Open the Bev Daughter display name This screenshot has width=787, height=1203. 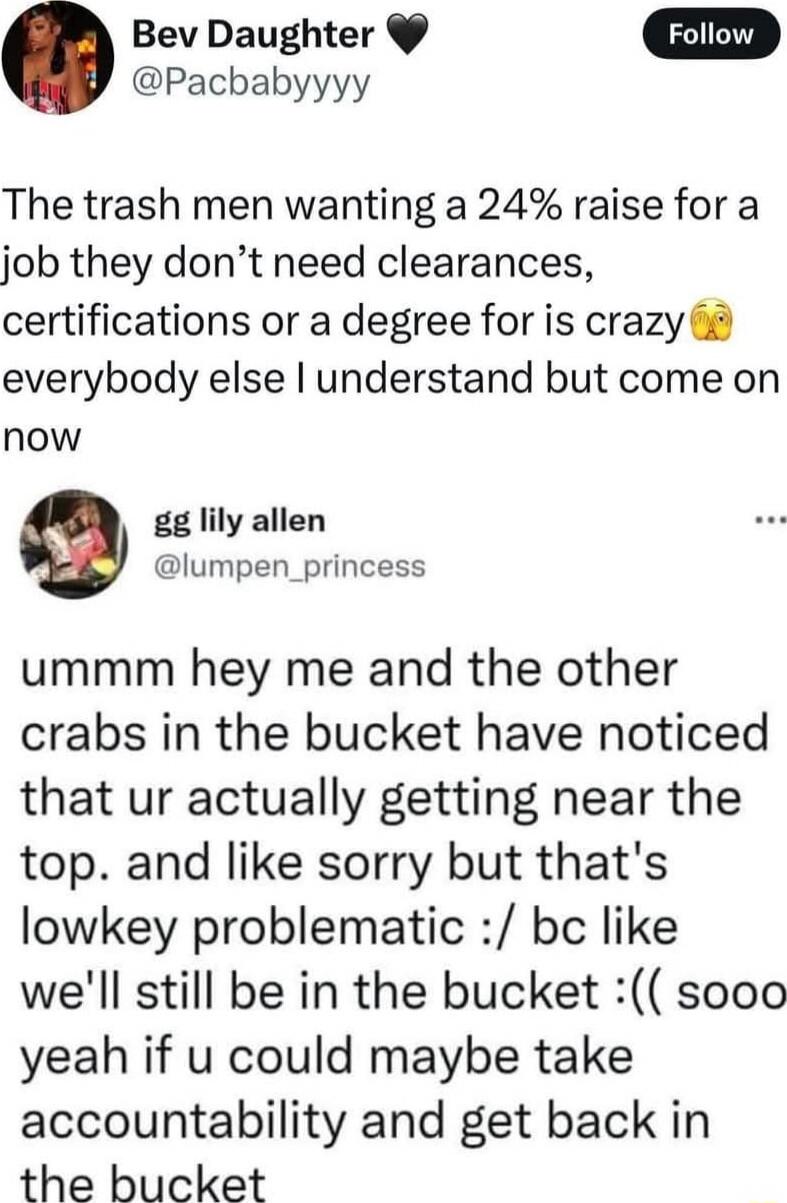(253, 36)
